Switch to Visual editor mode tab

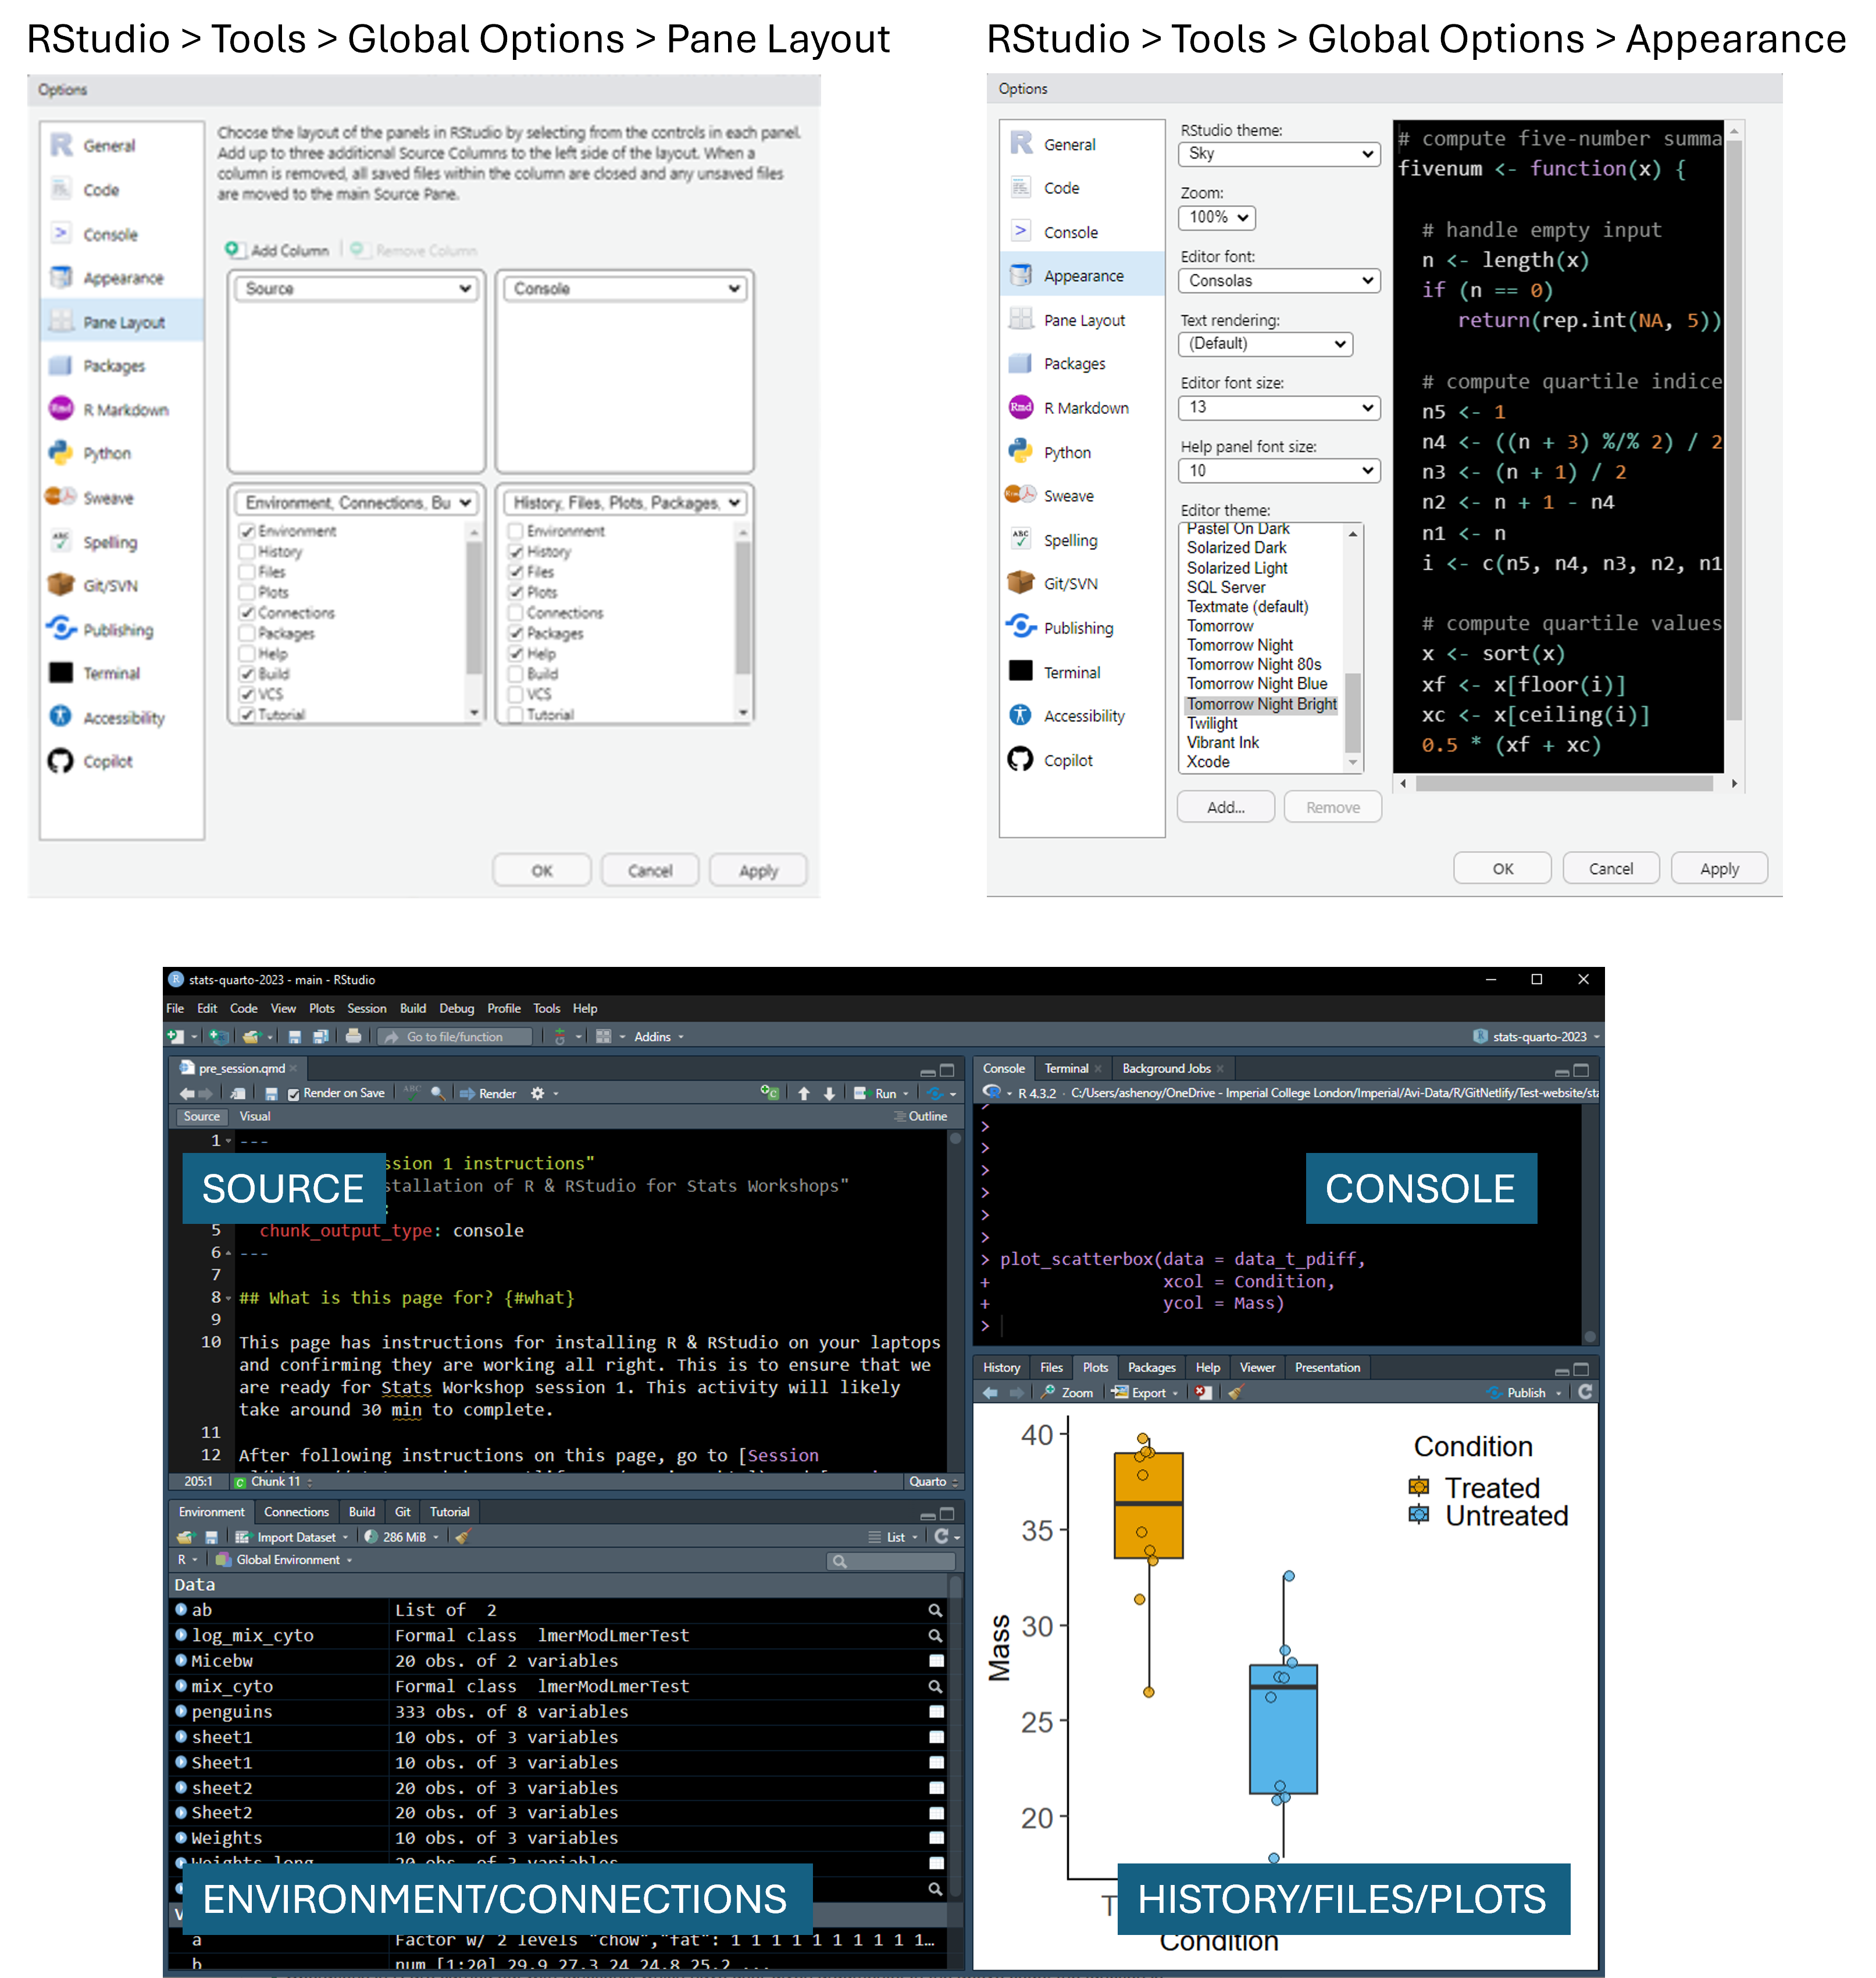[x=255, y=1117]
